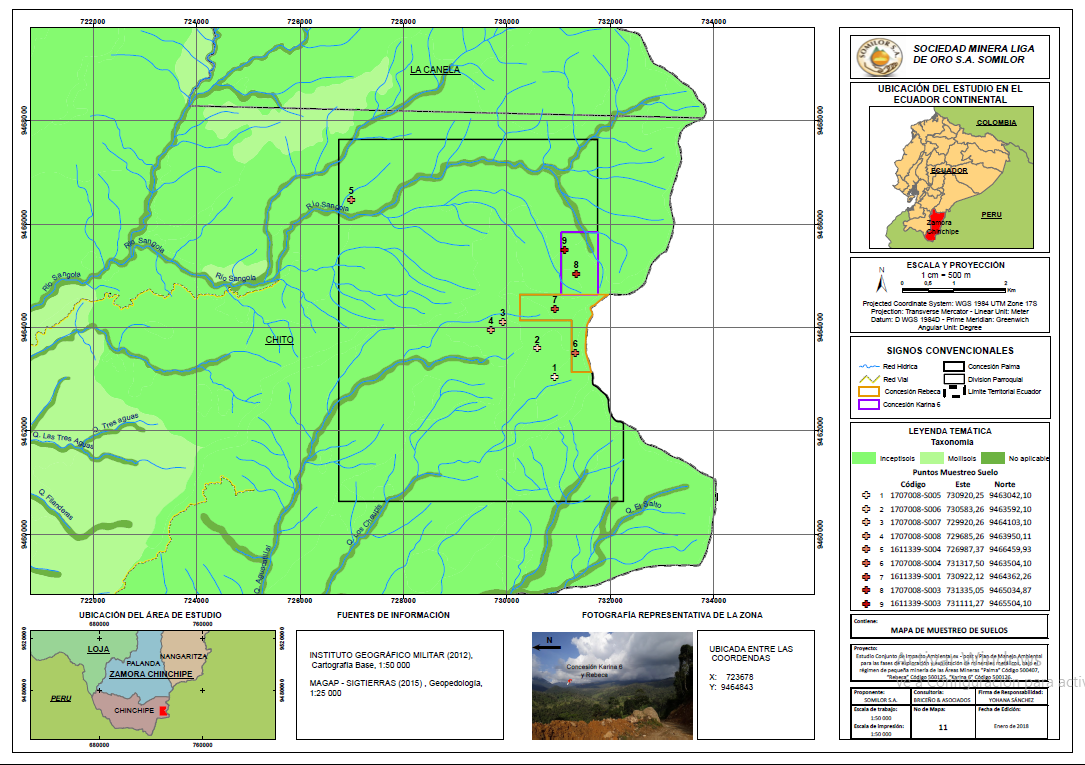Screen dimensions: 1085x765
Task: Click the purple Concesión Karina 6 legend symbol
Action: click(868, 404)
